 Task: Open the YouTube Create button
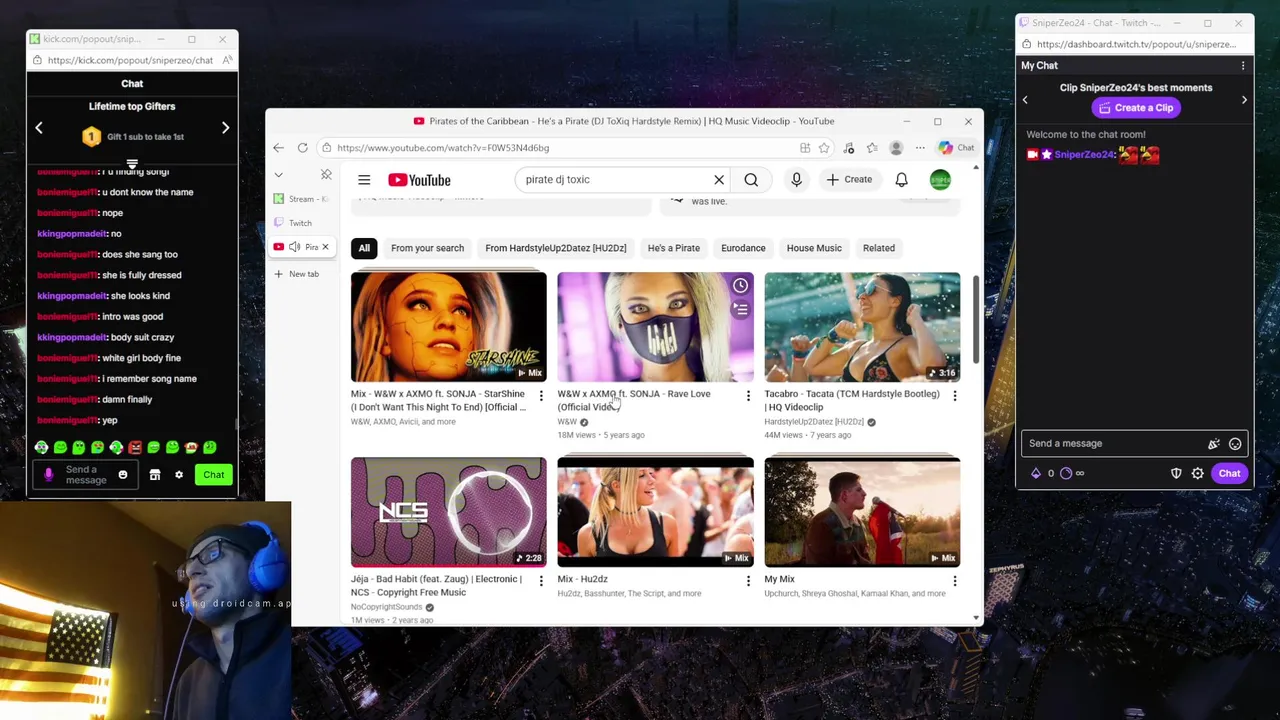tap(850, 180)
